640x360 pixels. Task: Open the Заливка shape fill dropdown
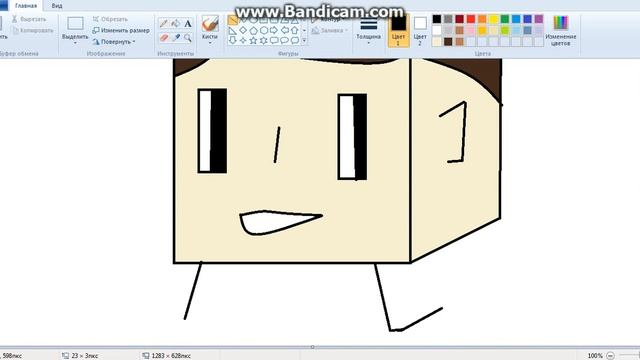pos(330,31)
